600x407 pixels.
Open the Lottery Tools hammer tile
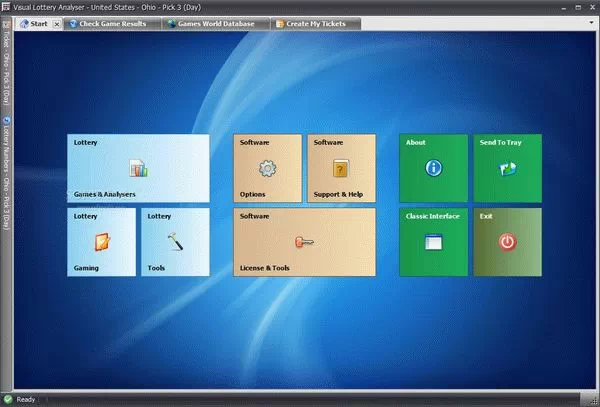coord(174,241)
